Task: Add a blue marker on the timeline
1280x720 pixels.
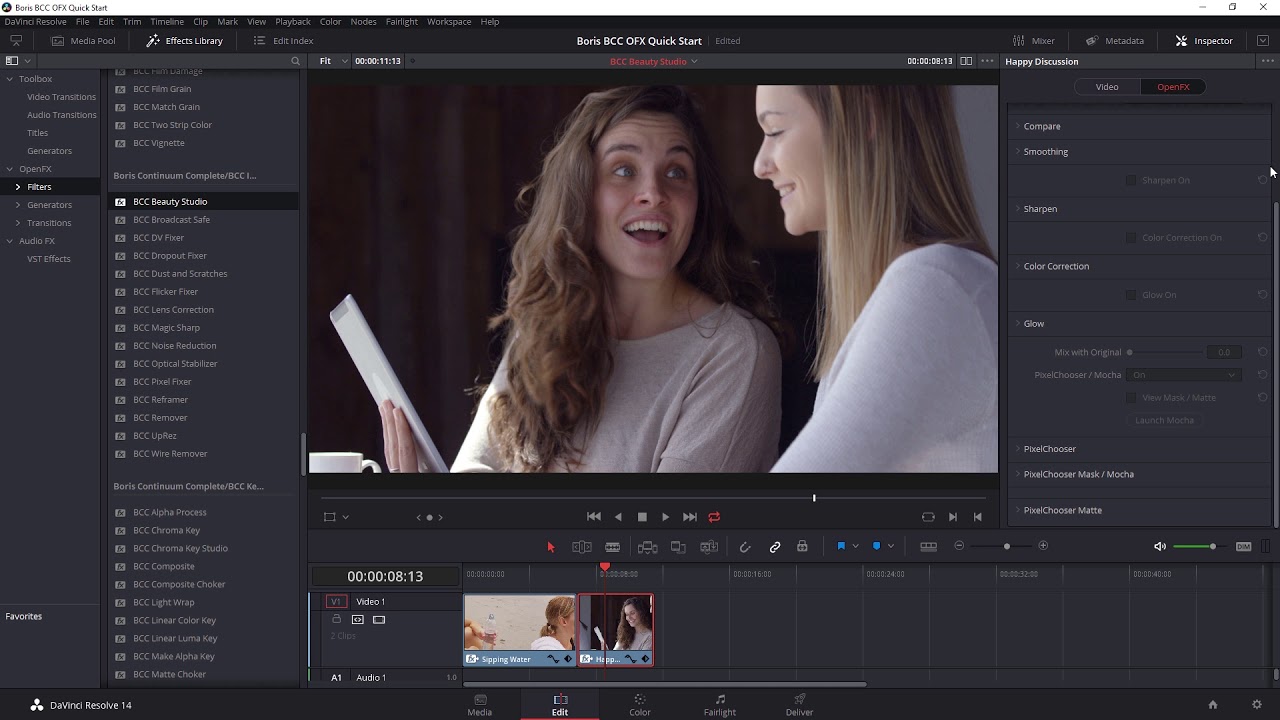Action: tap(877, 546)
